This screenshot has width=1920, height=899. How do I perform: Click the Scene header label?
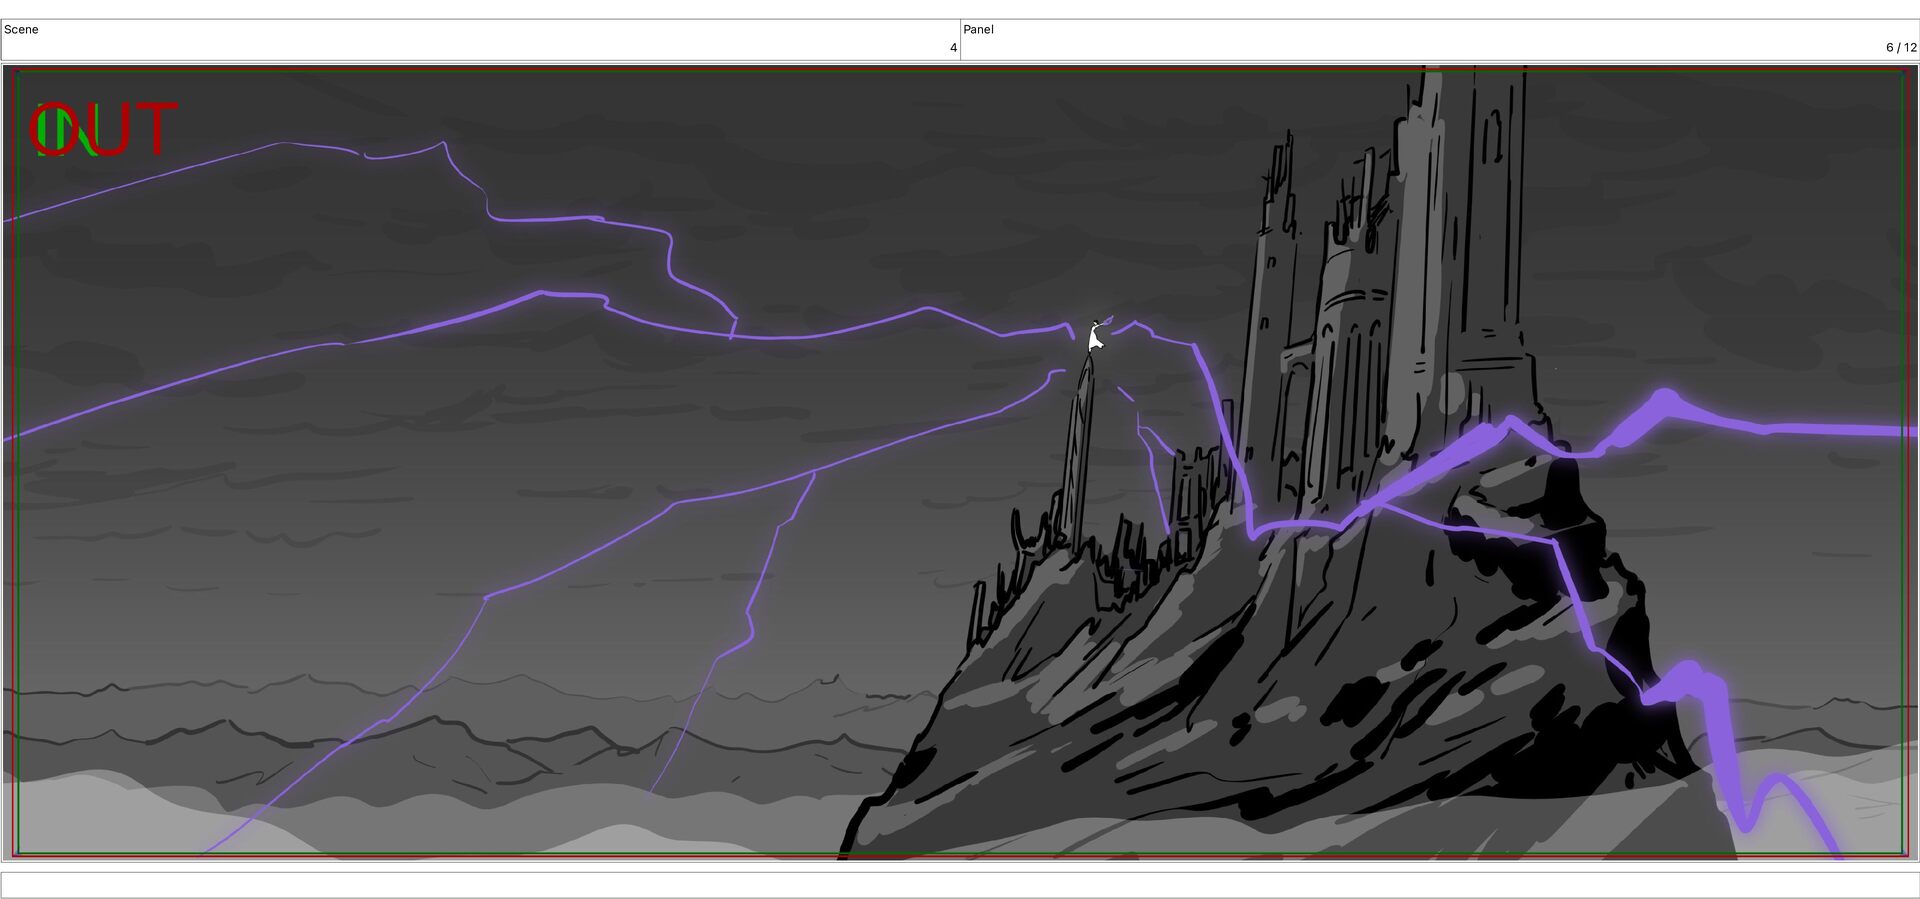pyautogui.click(x=21, y=29)
